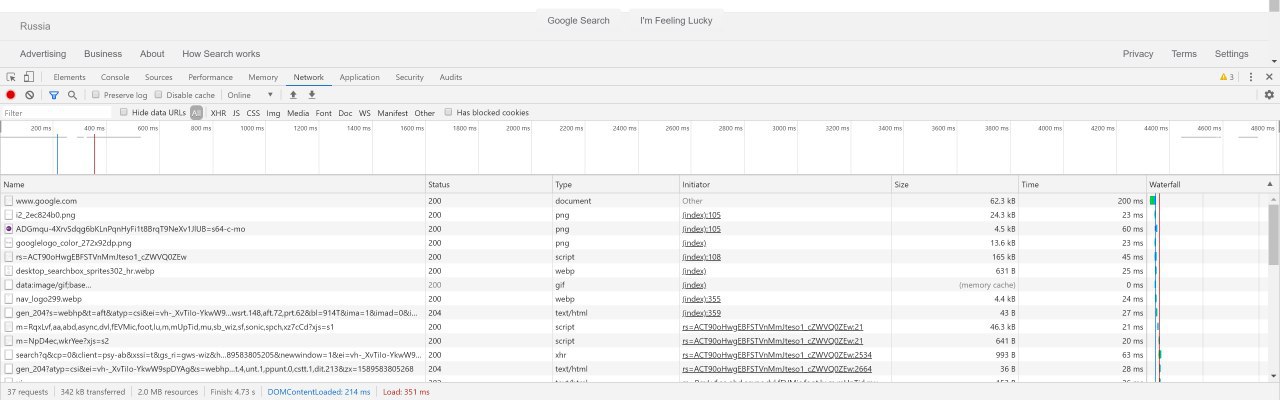Open the Memory tab

pos(263,77)
